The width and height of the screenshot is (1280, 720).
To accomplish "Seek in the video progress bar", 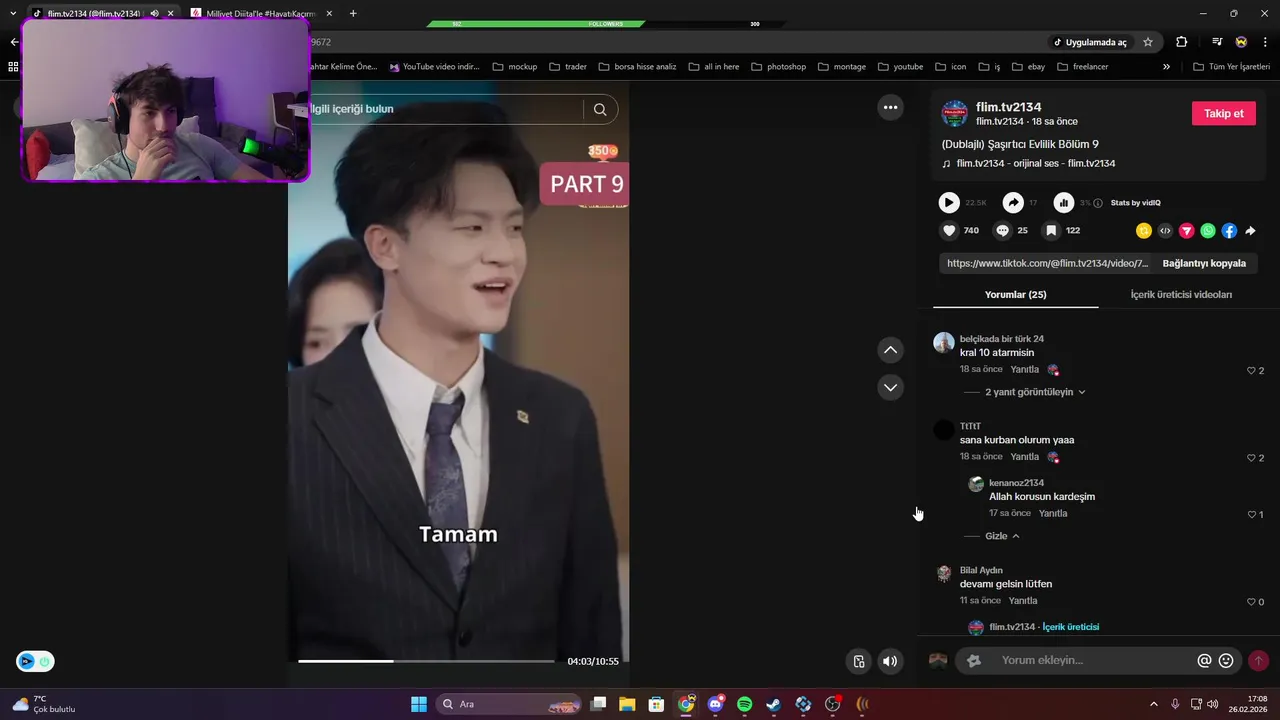I will coord(426,661).
